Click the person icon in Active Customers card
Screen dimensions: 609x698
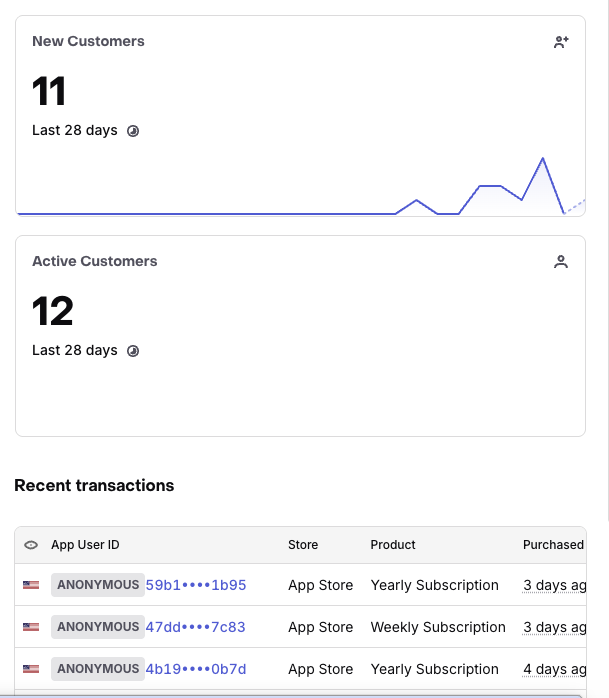[x=561, y=262]
